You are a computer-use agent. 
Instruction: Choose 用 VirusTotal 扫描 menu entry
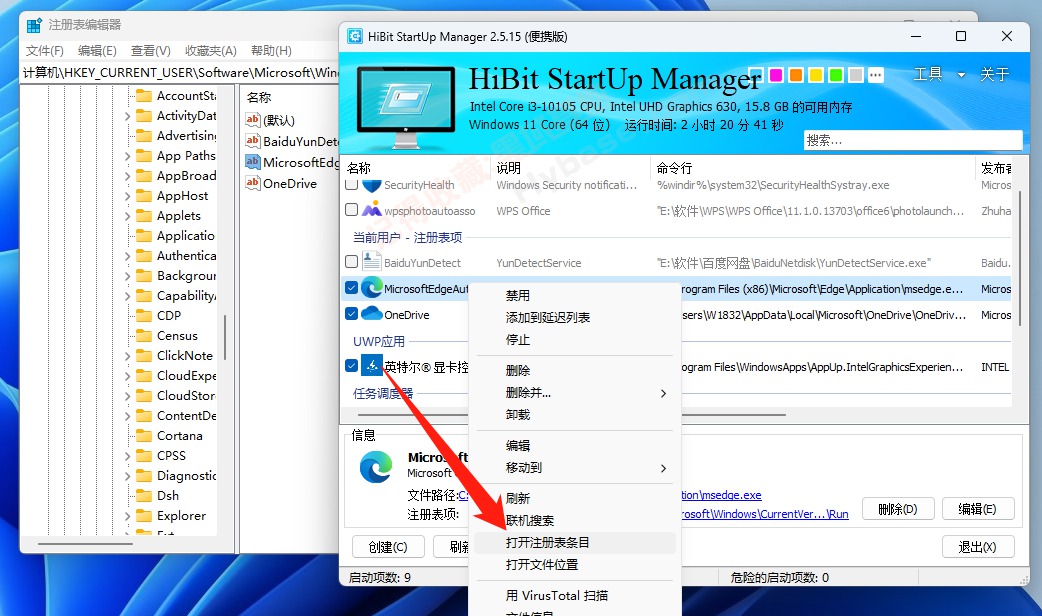pos(557,595)
